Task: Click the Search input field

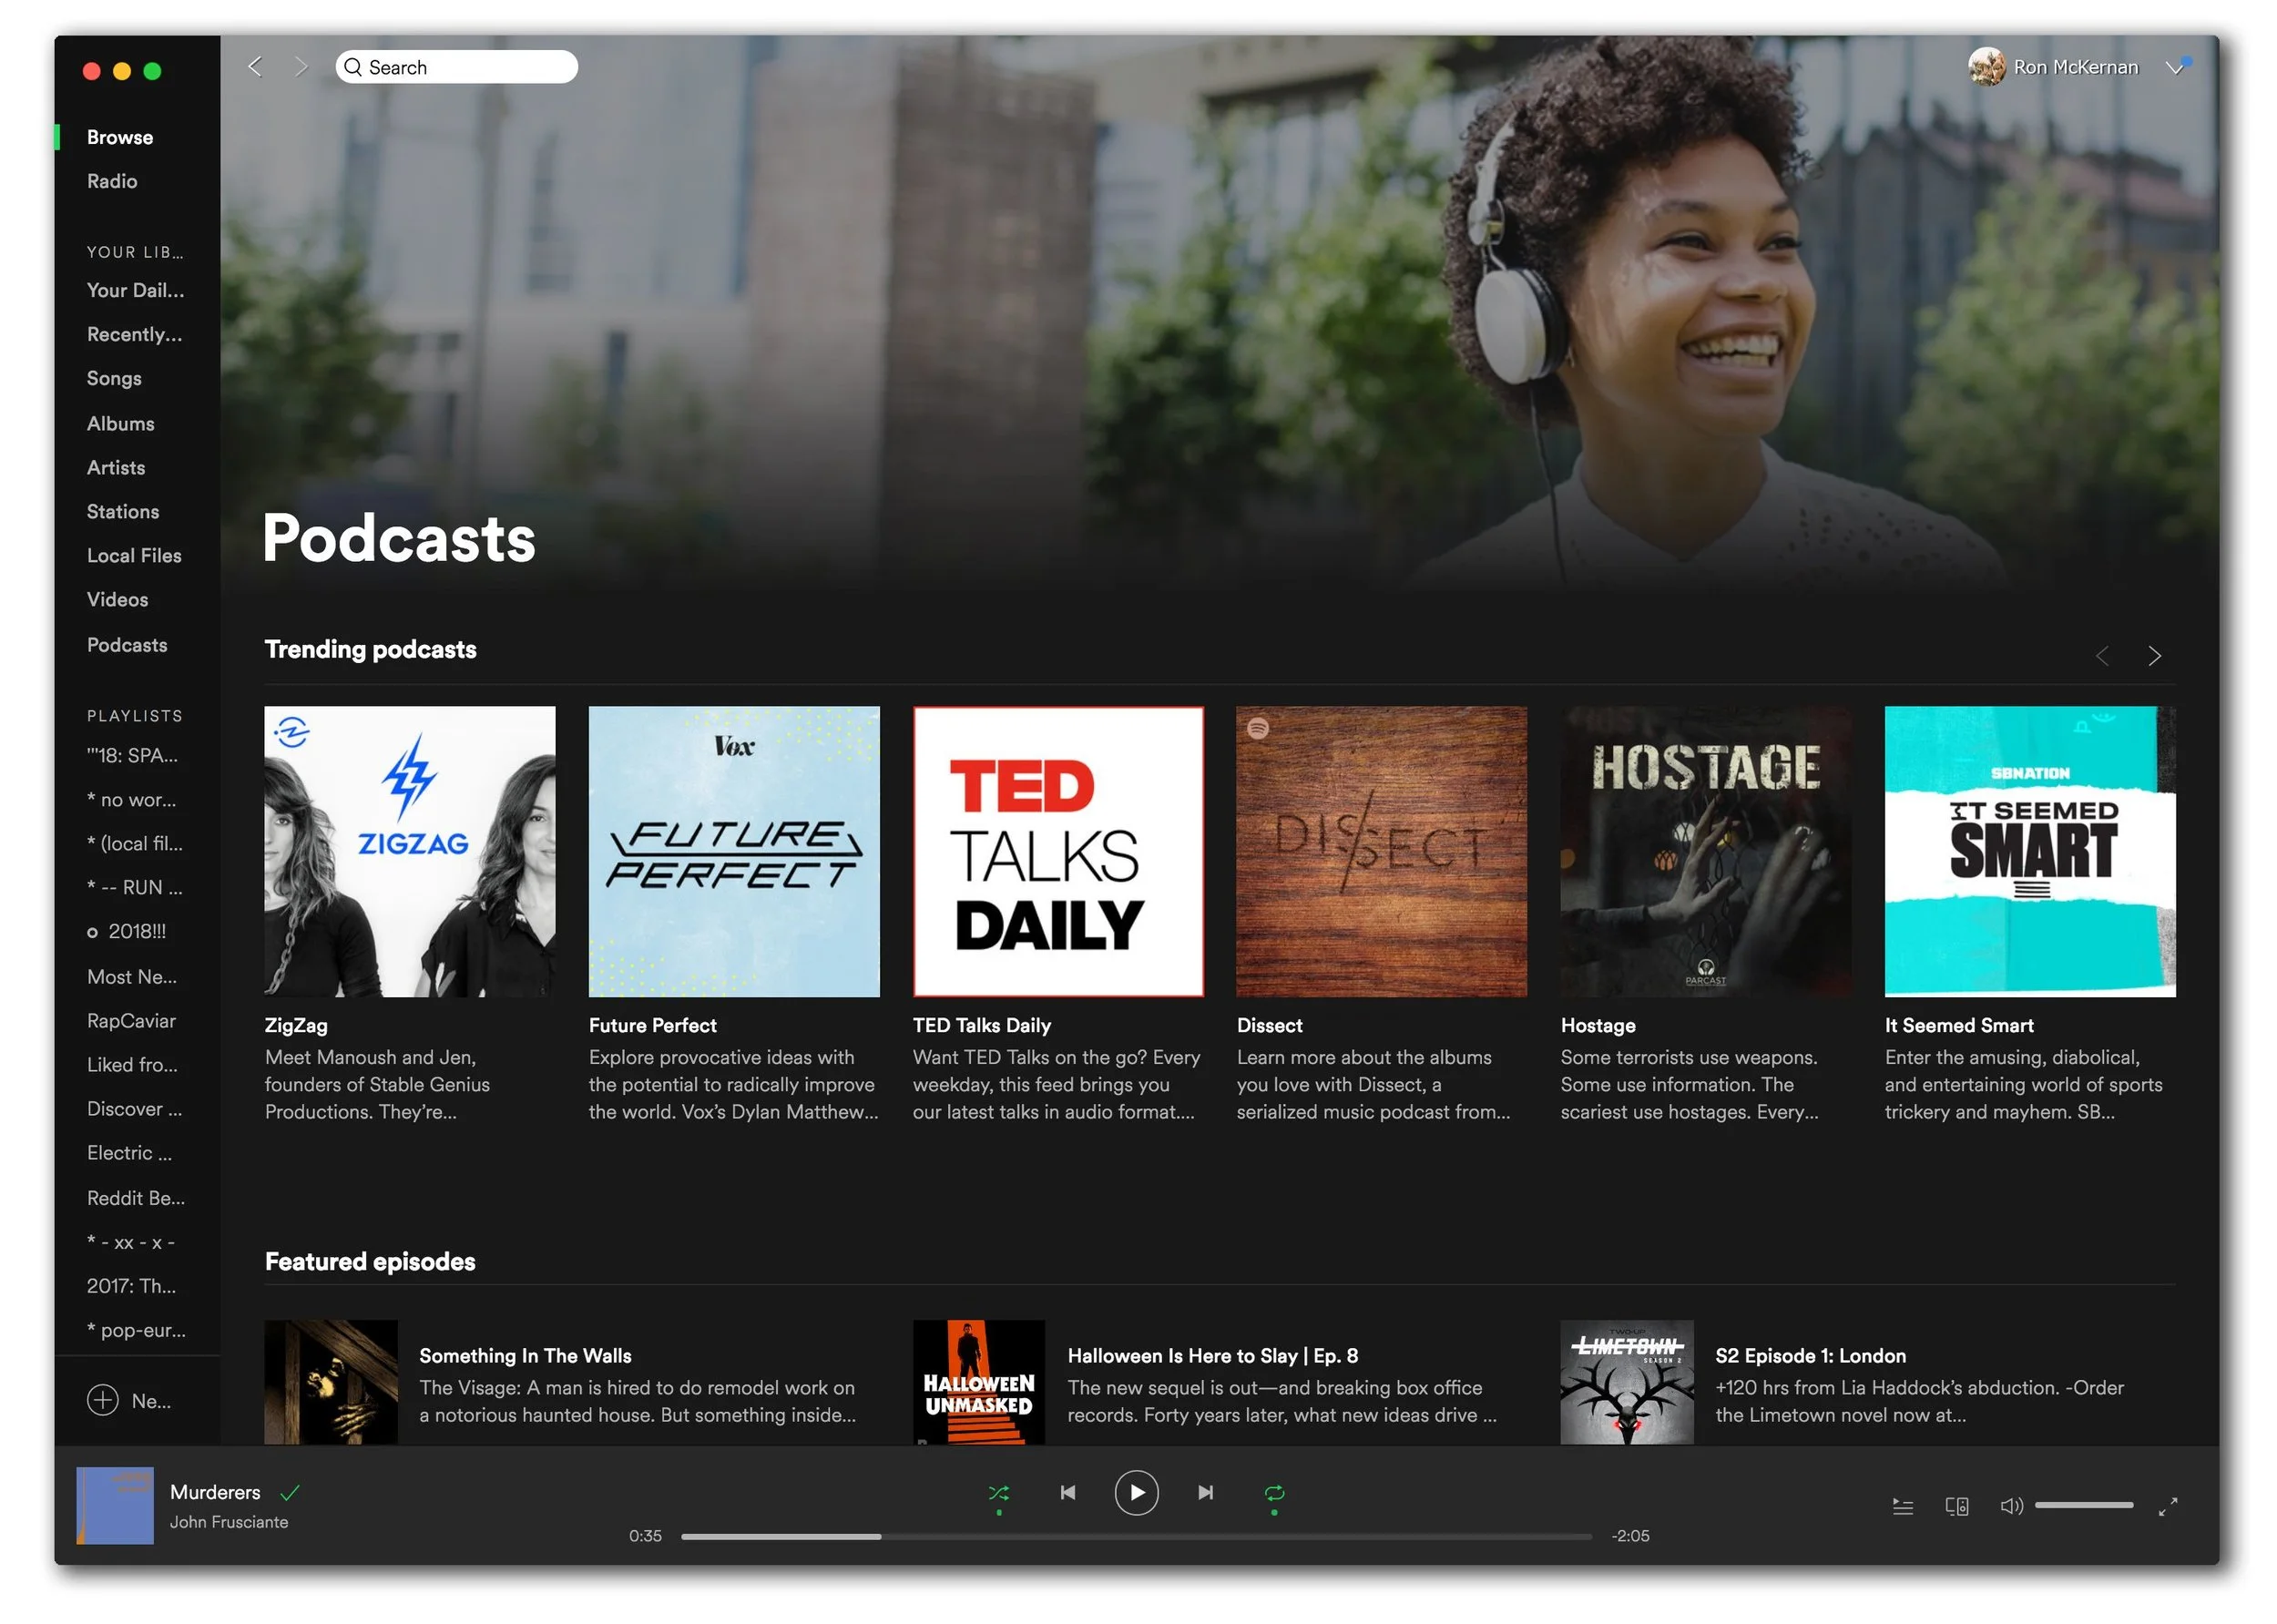Action: click(x=457, y=67)
